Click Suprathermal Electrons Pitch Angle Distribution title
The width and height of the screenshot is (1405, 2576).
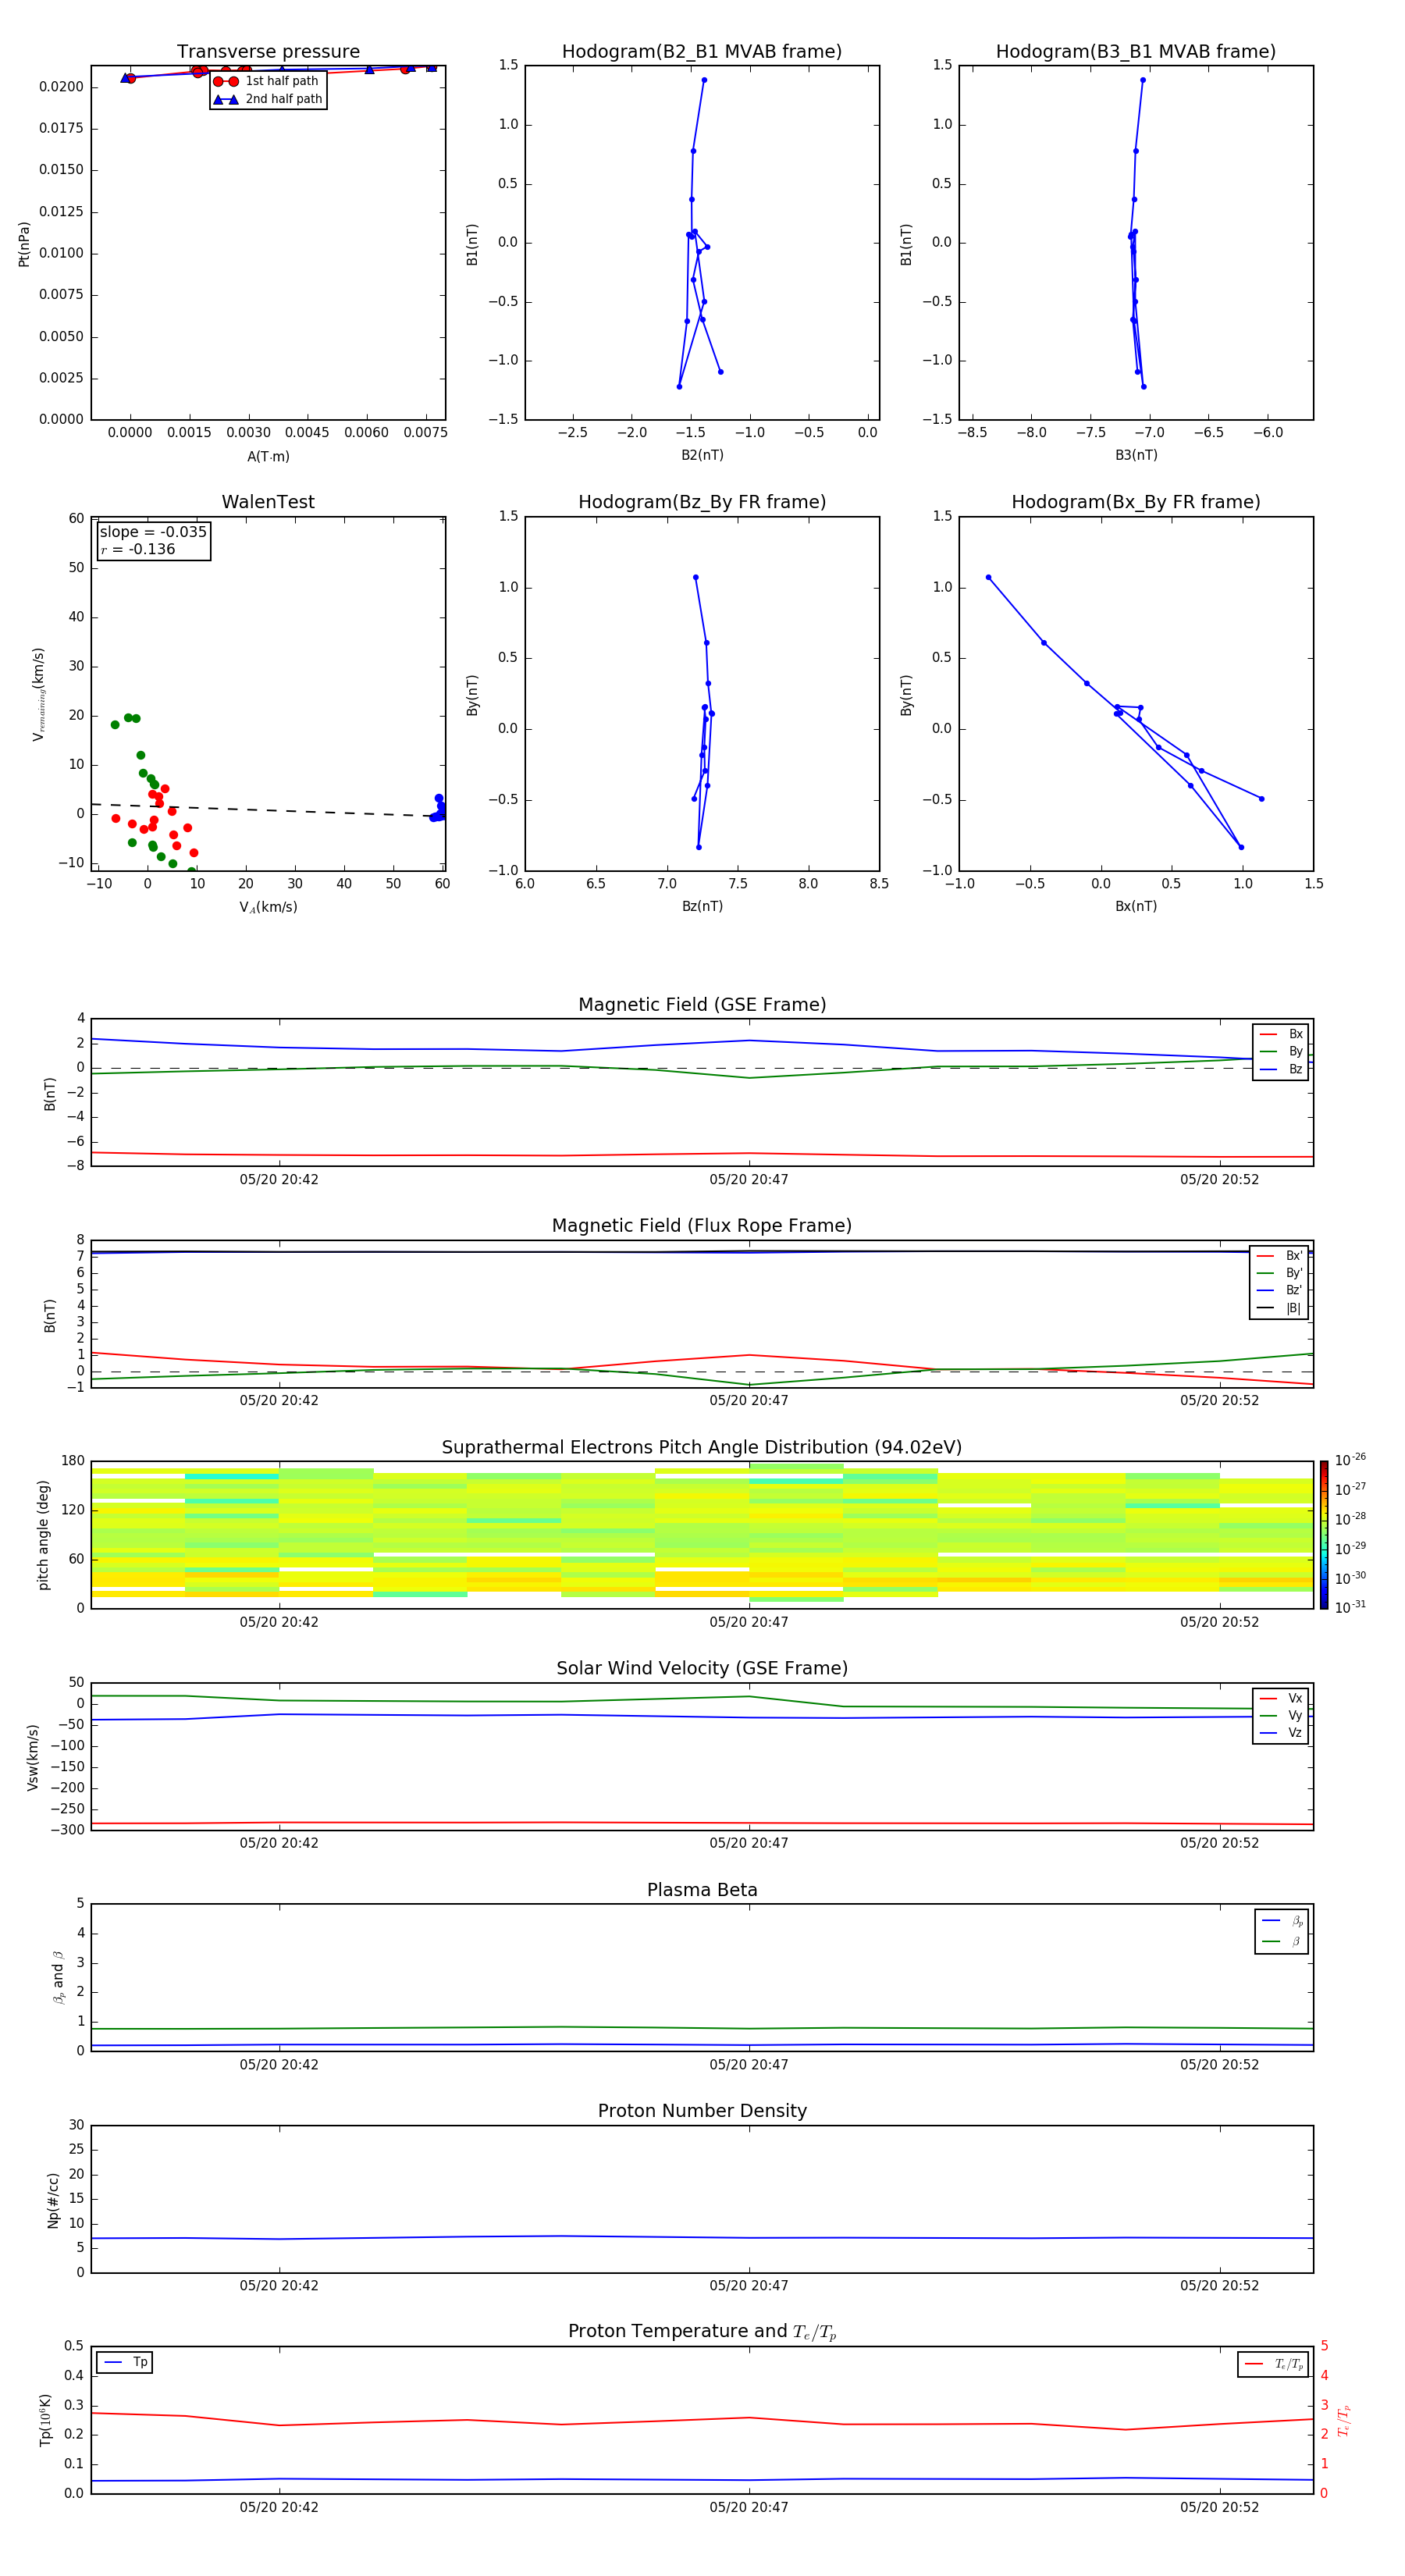702,1448
